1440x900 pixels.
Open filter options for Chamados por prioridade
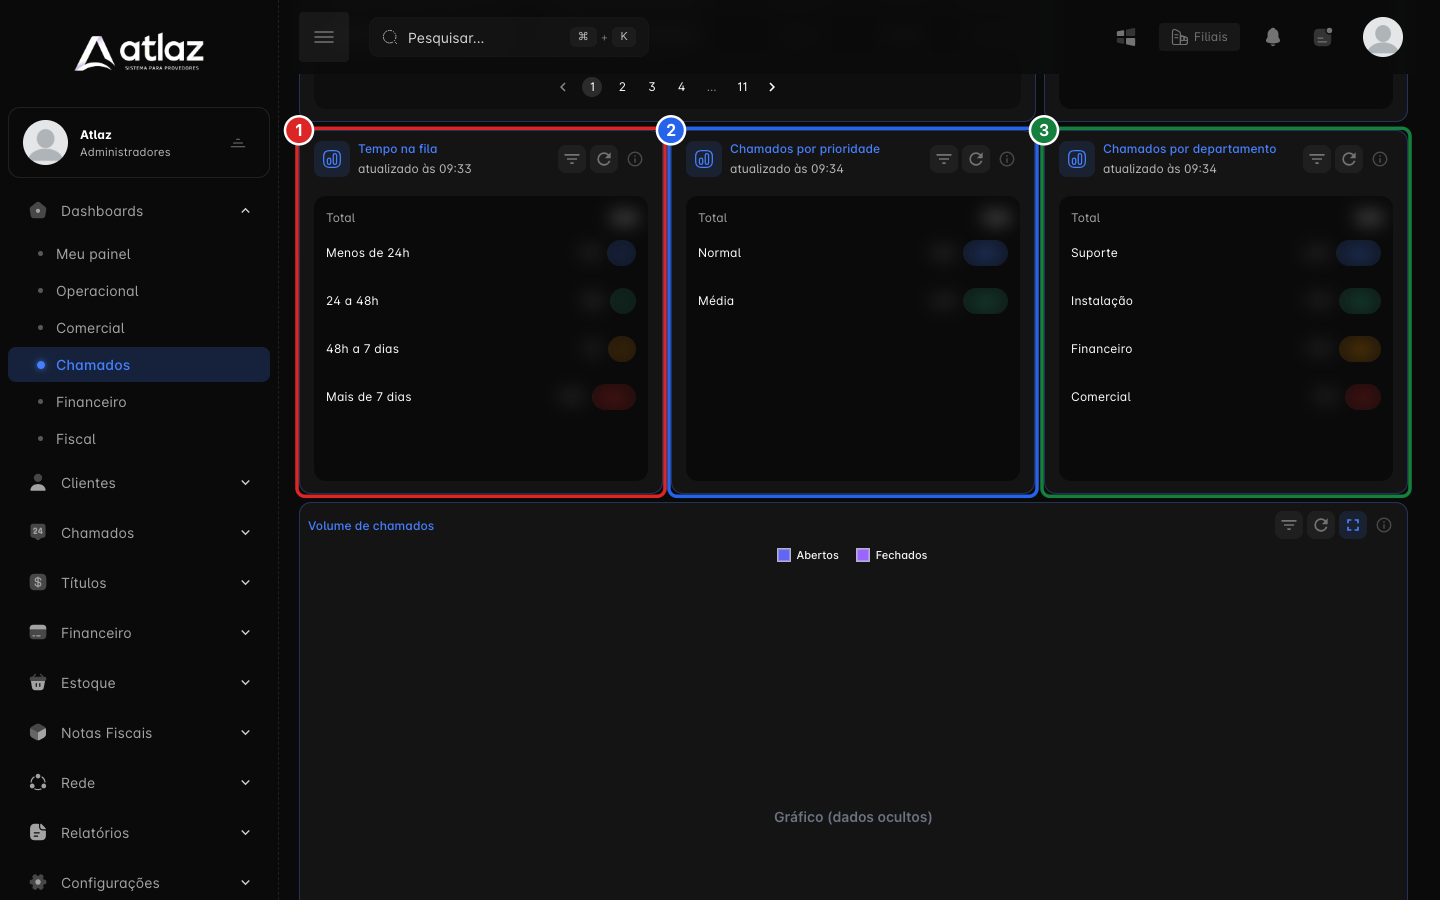[x=944, y=159]
